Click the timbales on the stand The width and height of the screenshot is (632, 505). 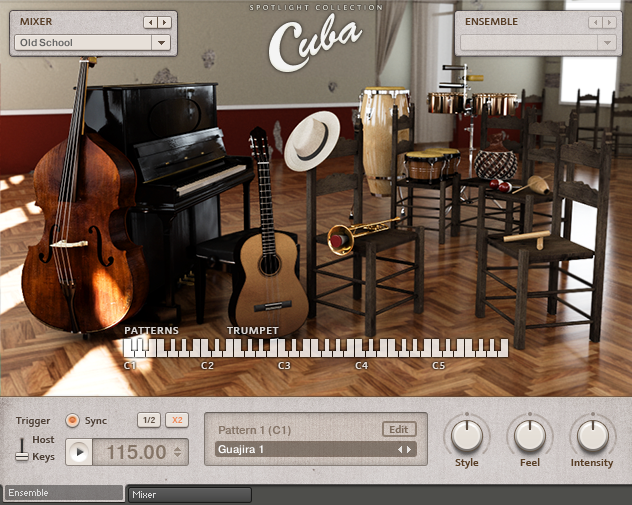click(468, 102)
